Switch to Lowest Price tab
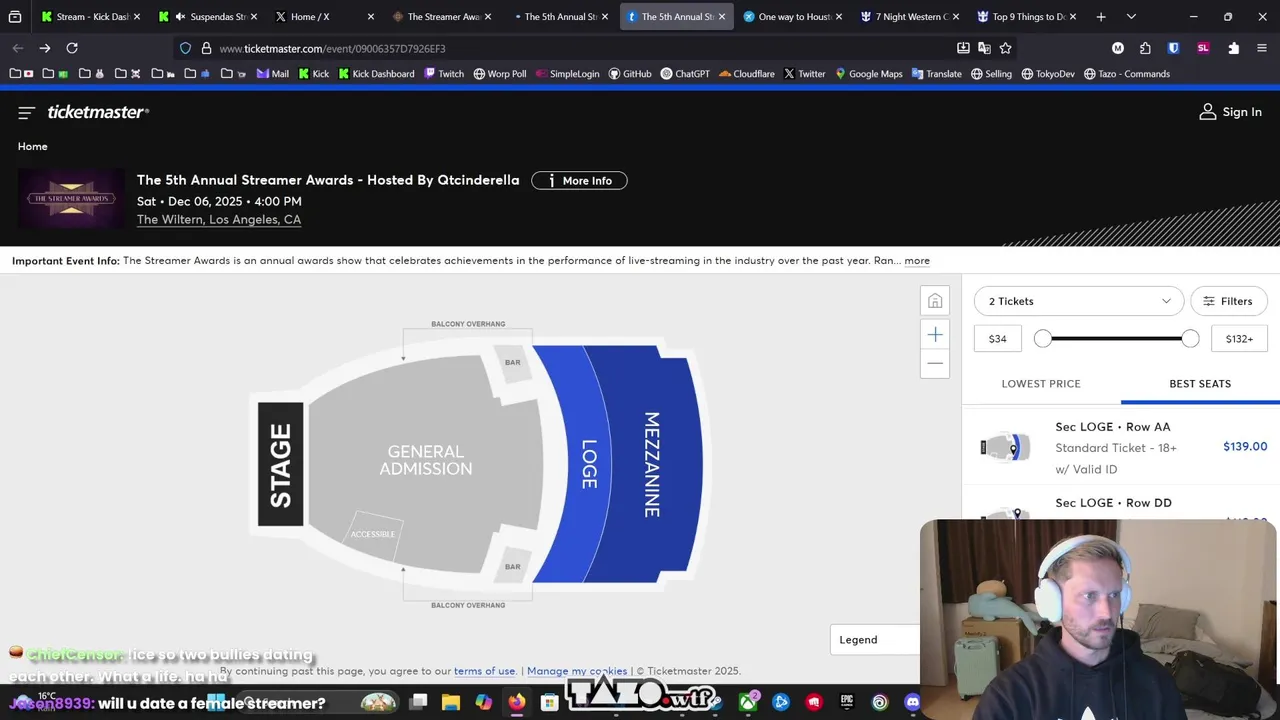This screenshot has height=720, width=1280. click(x=1041, y=384)
